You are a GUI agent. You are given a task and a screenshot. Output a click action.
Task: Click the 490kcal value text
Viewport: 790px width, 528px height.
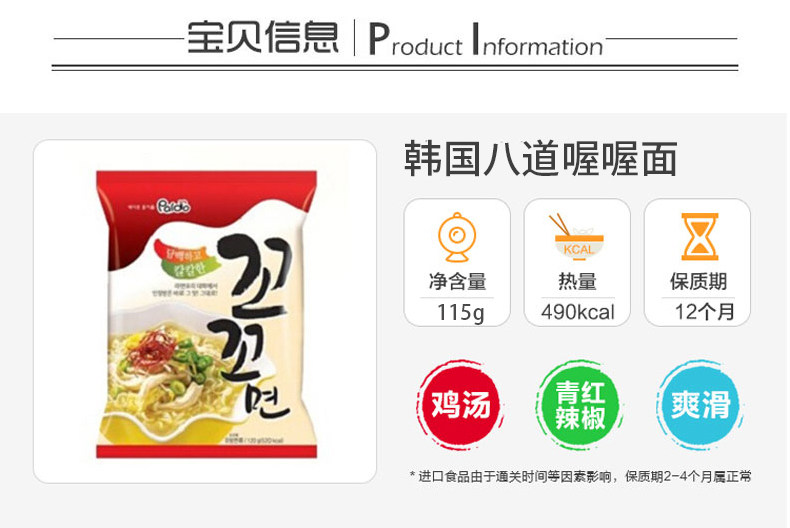point(578,312)
